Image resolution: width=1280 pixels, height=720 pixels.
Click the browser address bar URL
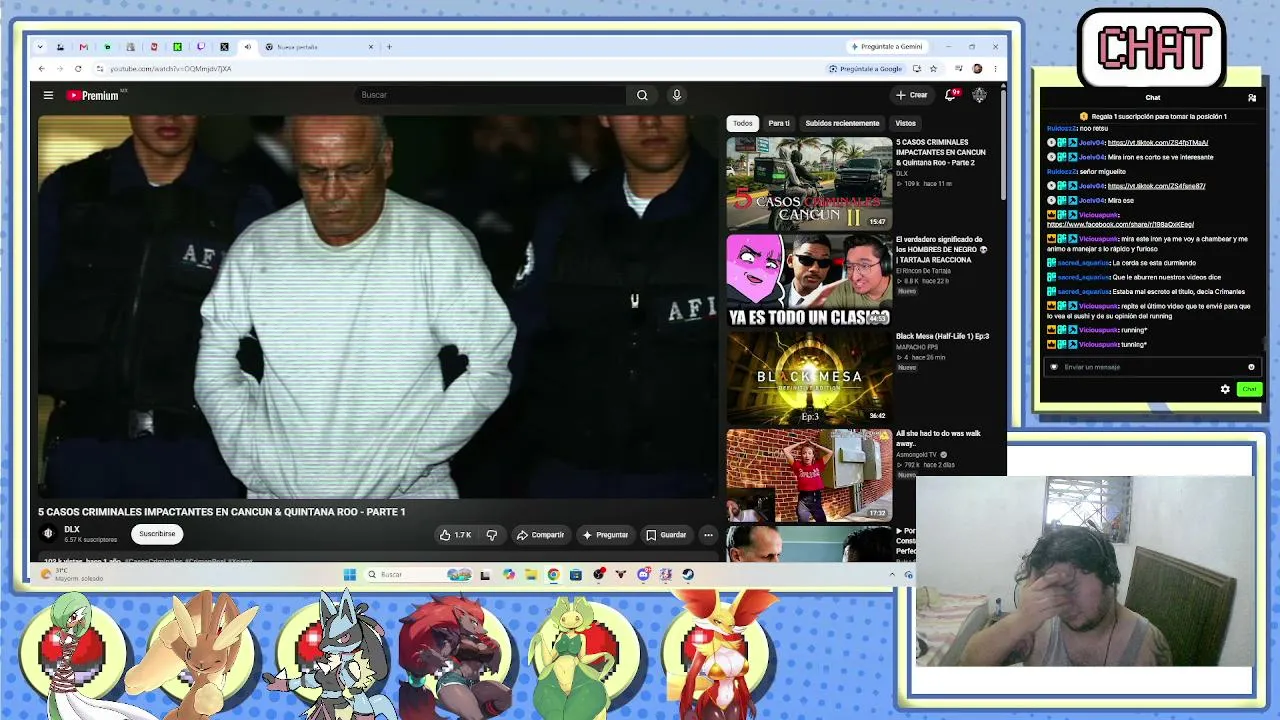click(x=170, y=69)
